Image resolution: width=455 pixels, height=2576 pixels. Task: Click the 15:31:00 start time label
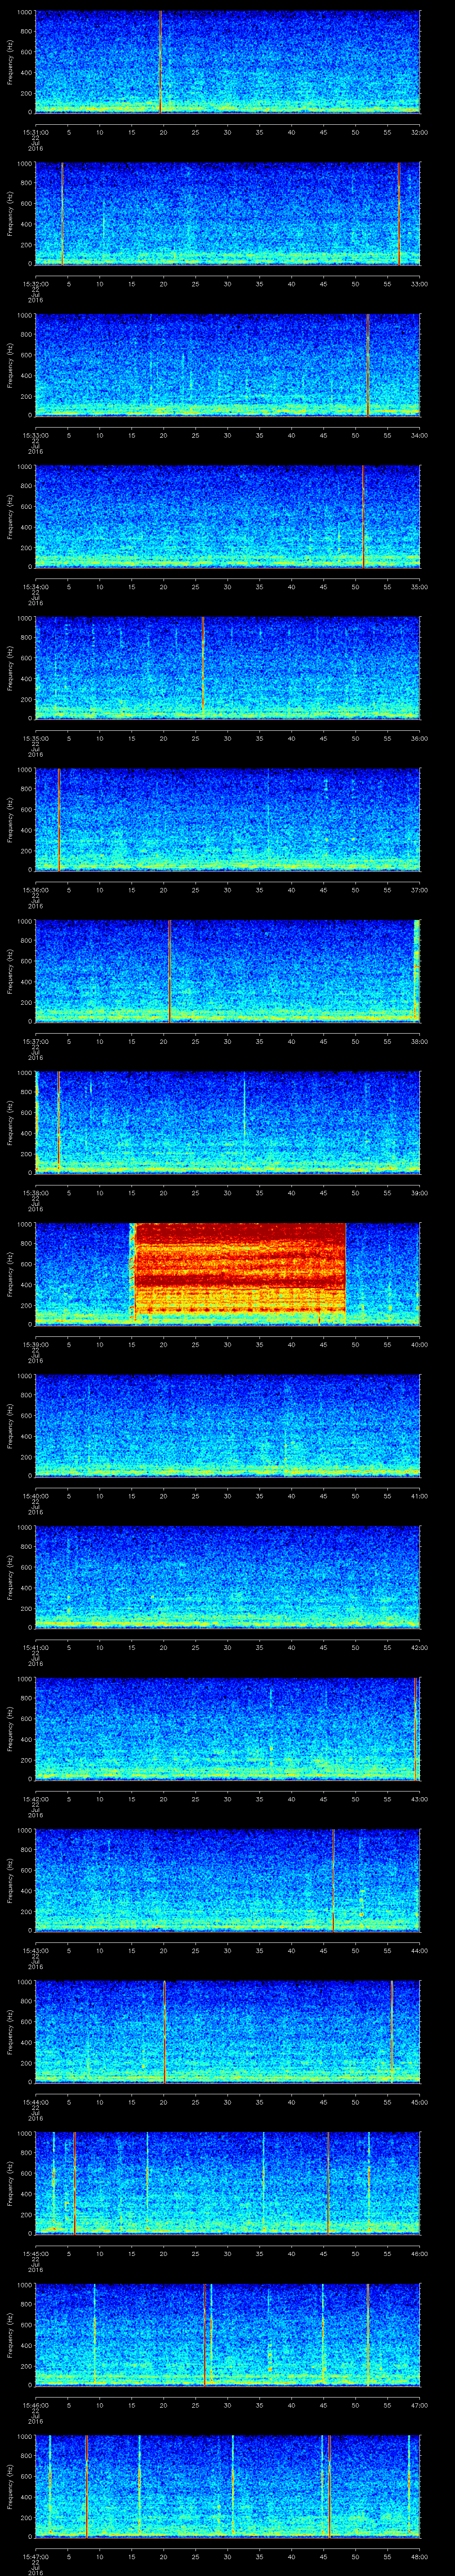pyautogui.click(x=36, y=132)
